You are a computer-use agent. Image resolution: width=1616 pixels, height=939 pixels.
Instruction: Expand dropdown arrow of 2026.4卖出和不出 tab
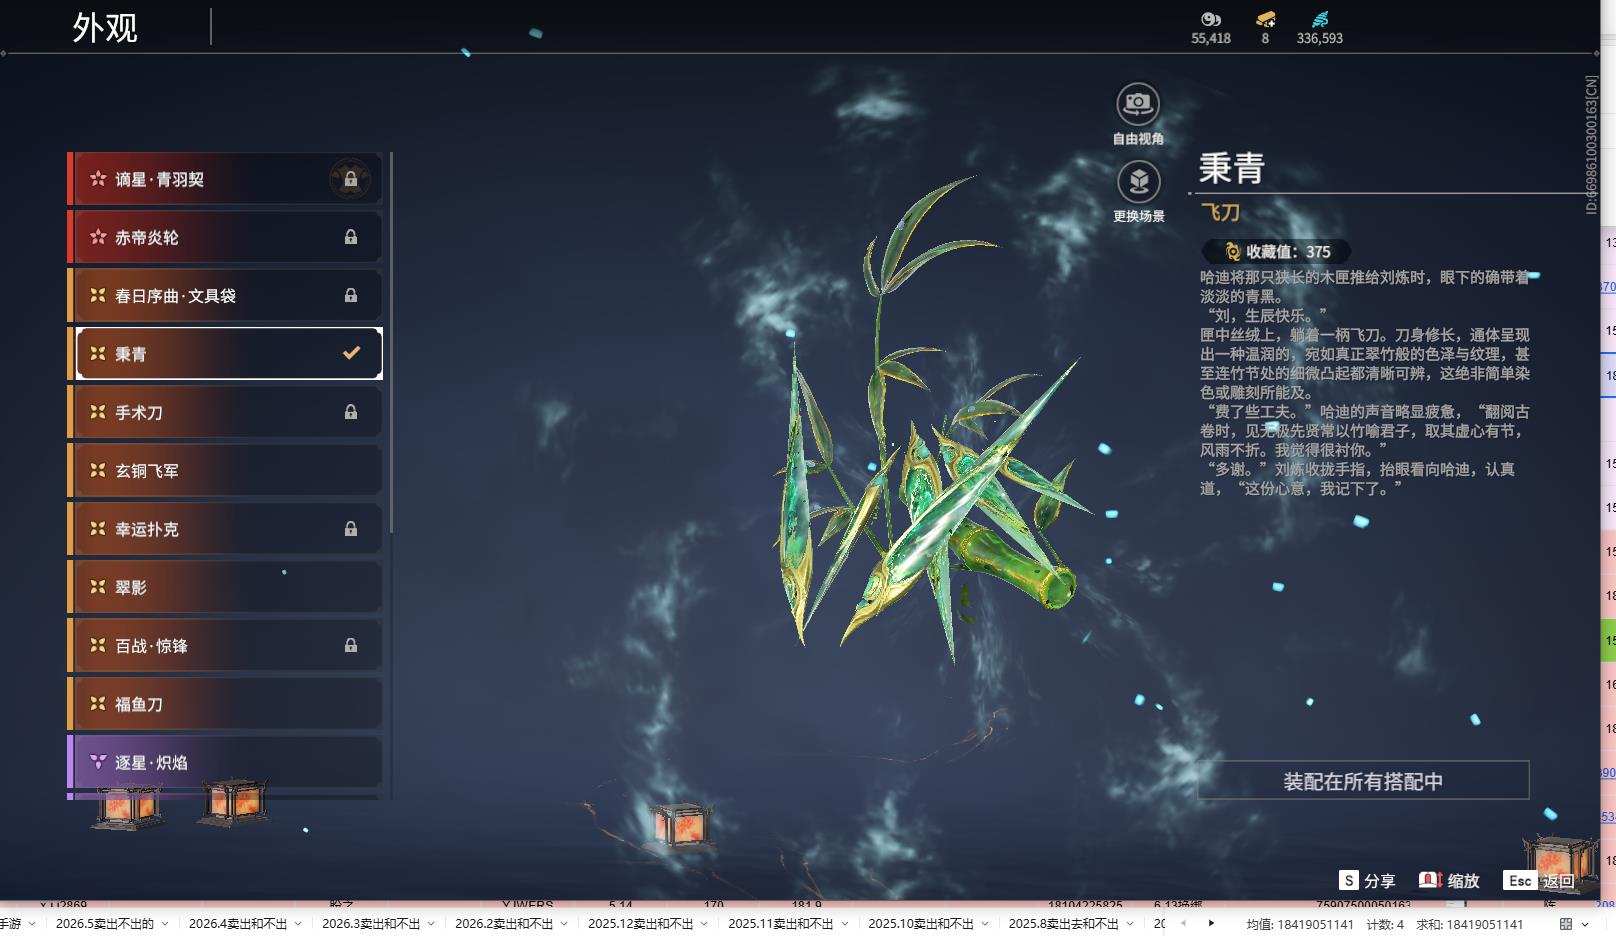click(298, 924)
